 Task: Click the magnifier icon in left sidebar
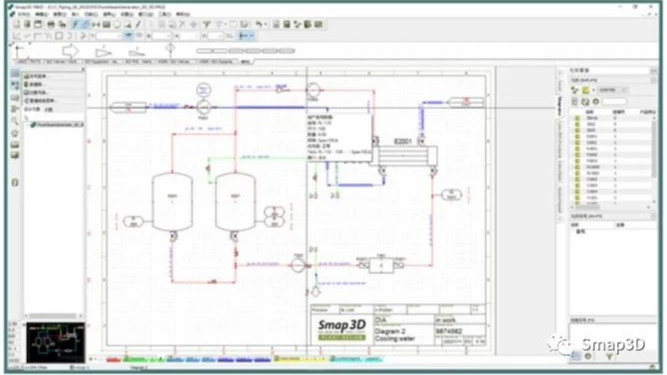(x=15, y=121)
